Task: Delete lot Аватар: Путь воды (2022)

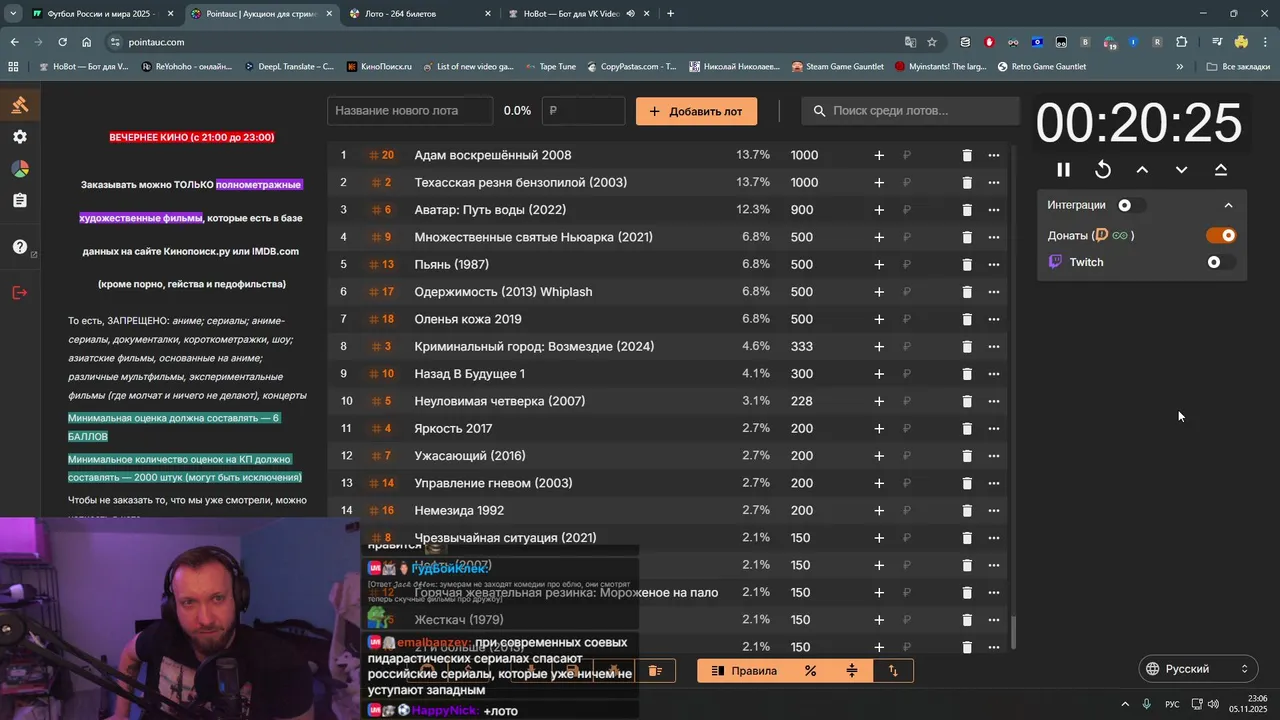Action: coord(967,210)
